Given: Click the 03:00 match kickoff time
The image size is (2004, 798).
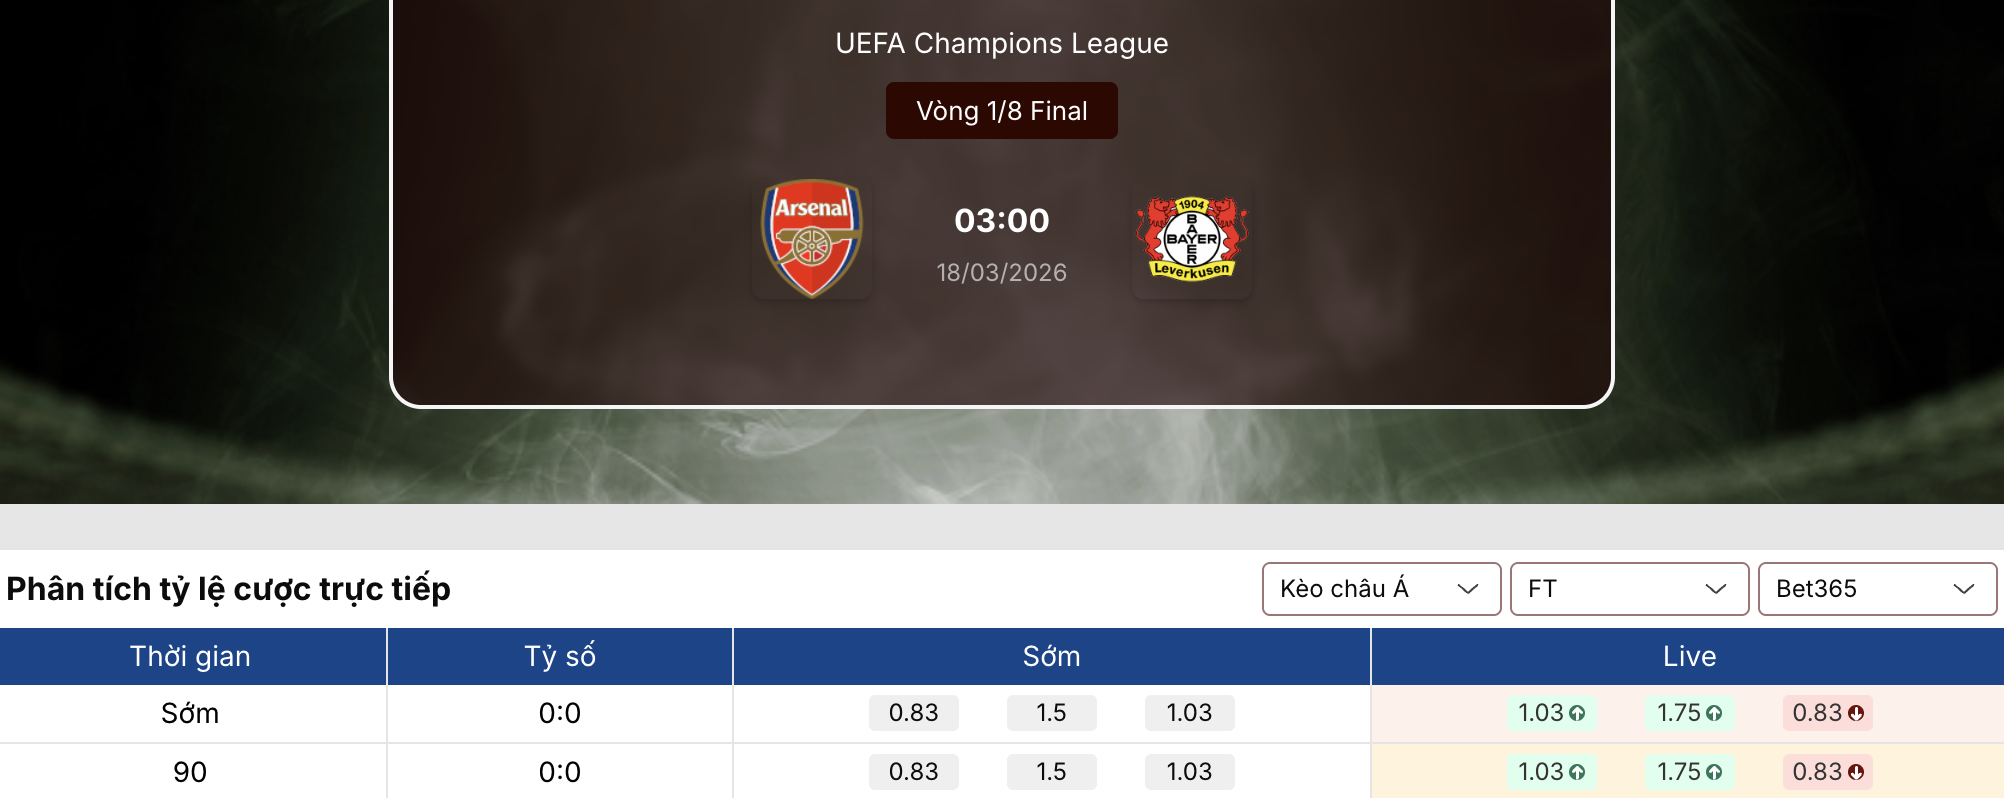Looking at the screenshot, I should [1001, 221].
